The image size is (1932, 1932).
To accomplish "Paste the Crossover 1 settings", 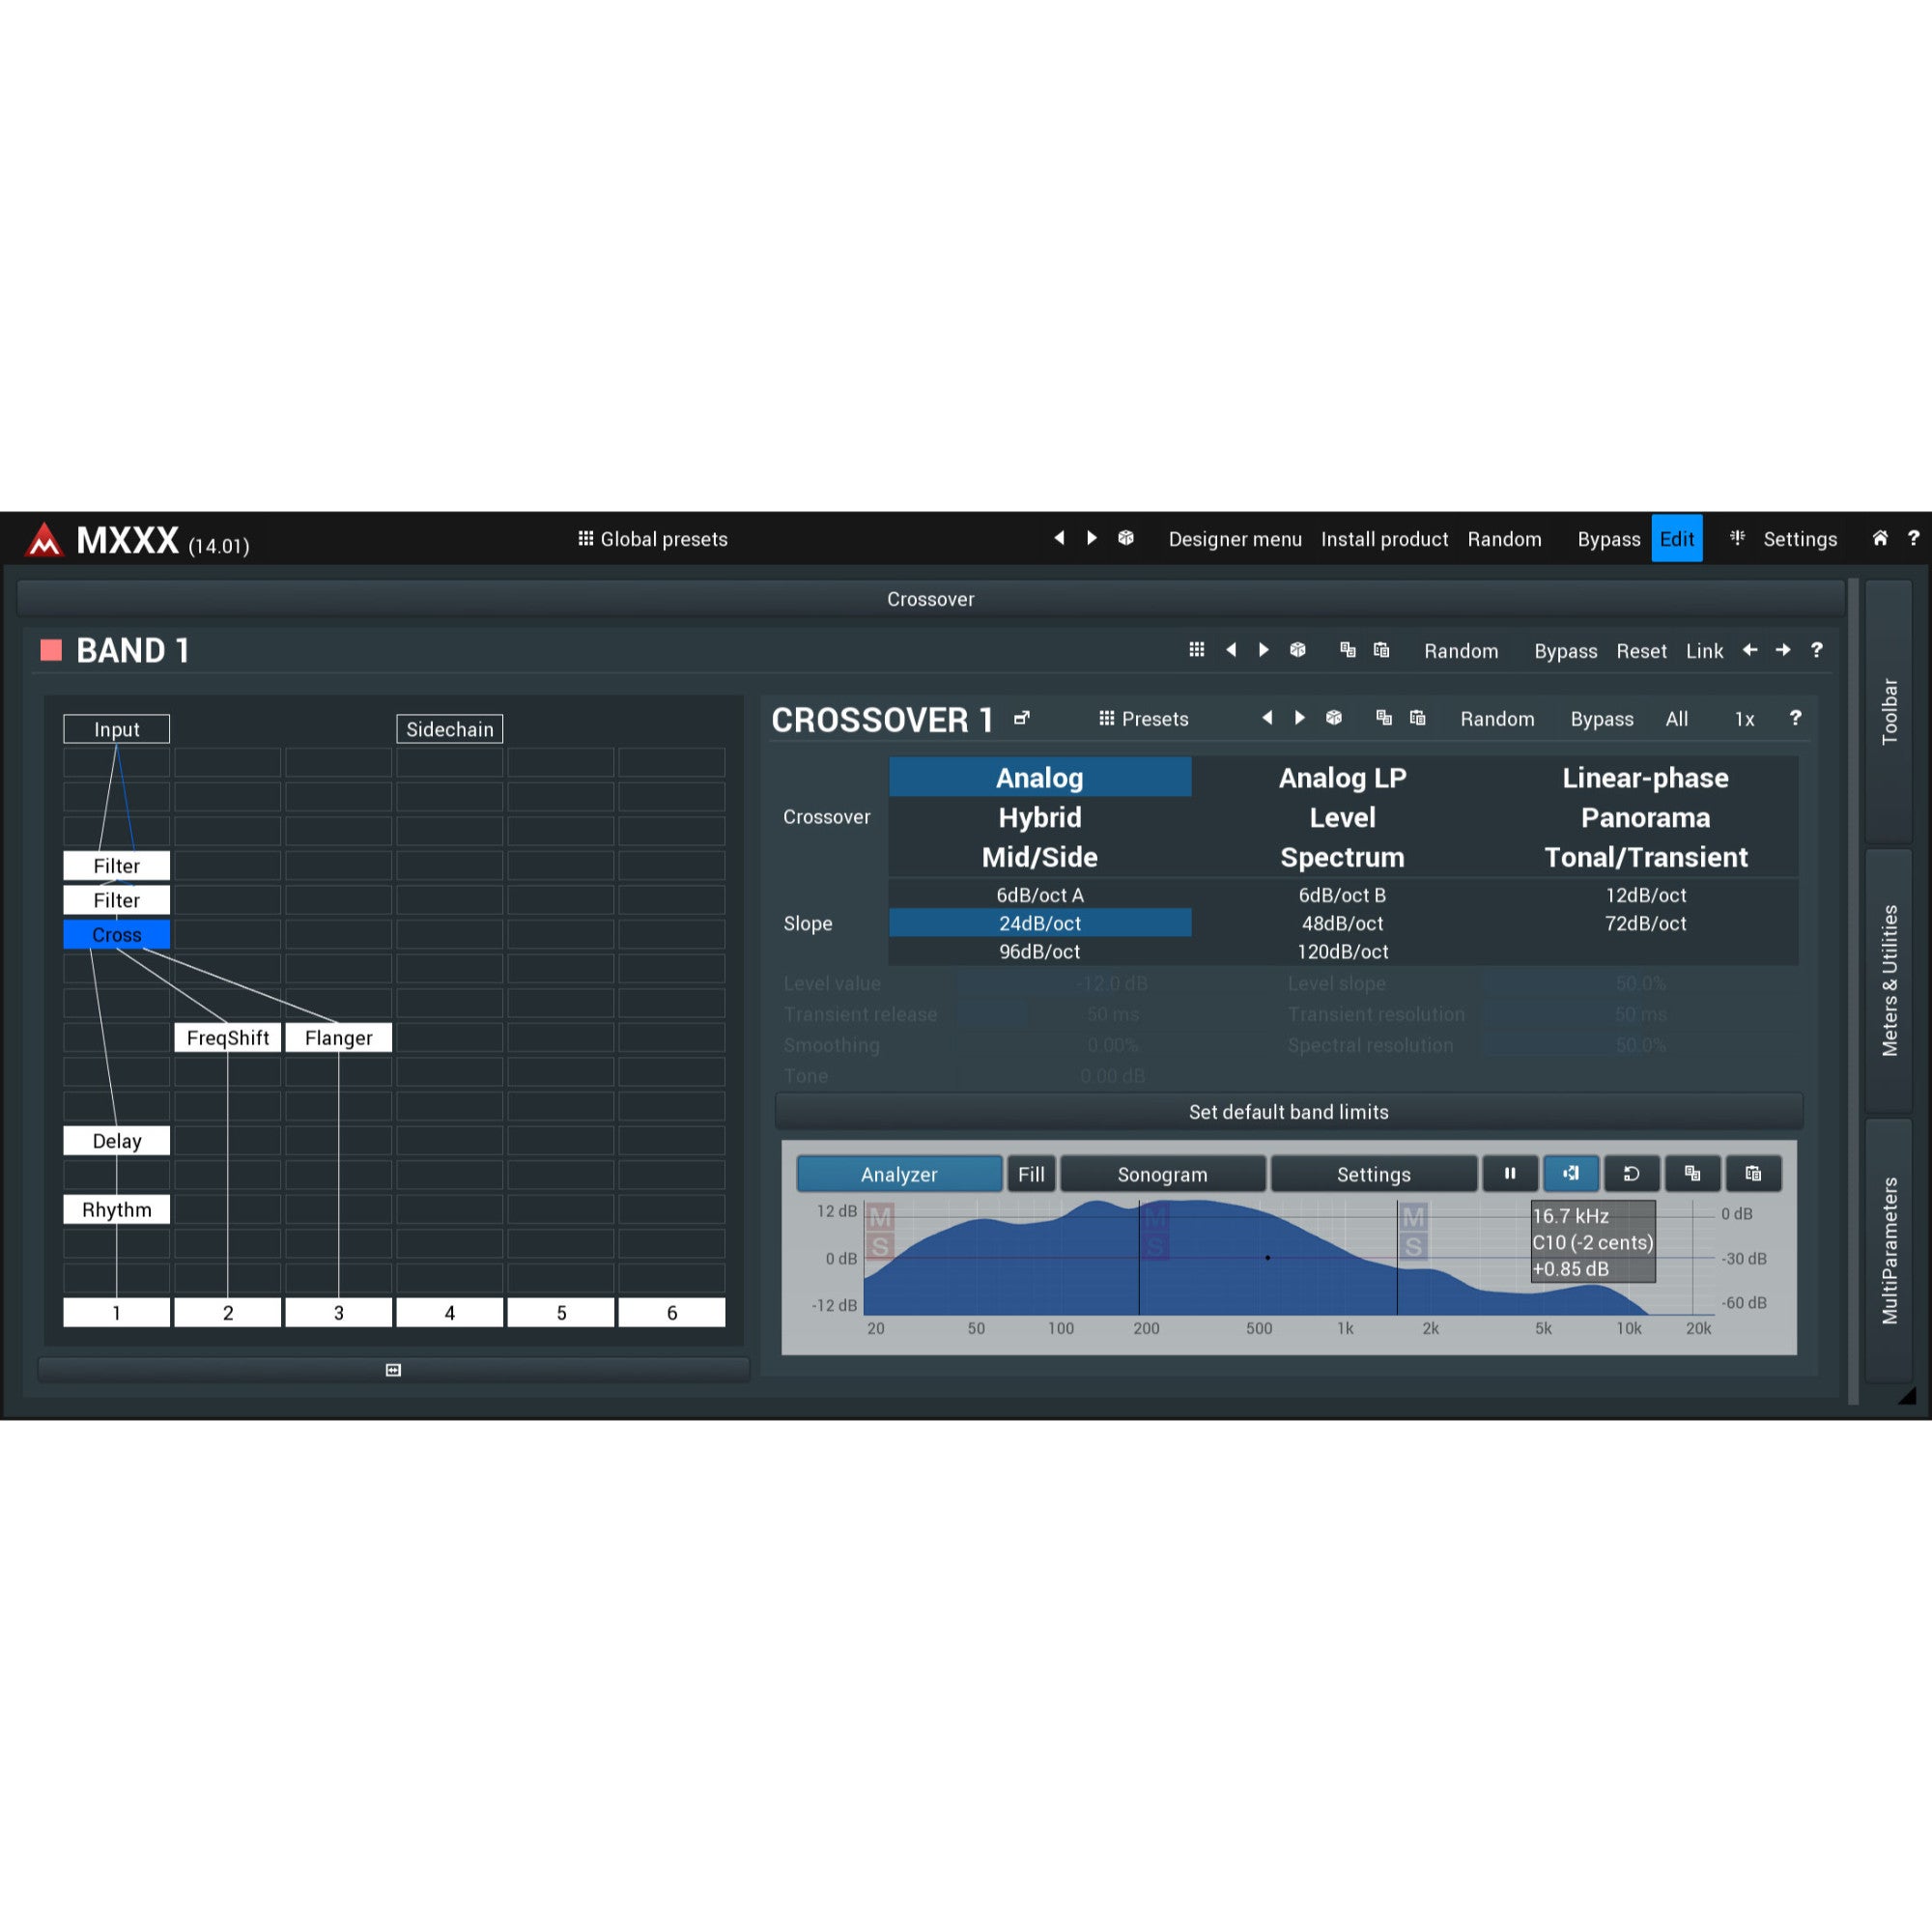I will tap(1417, 718).
